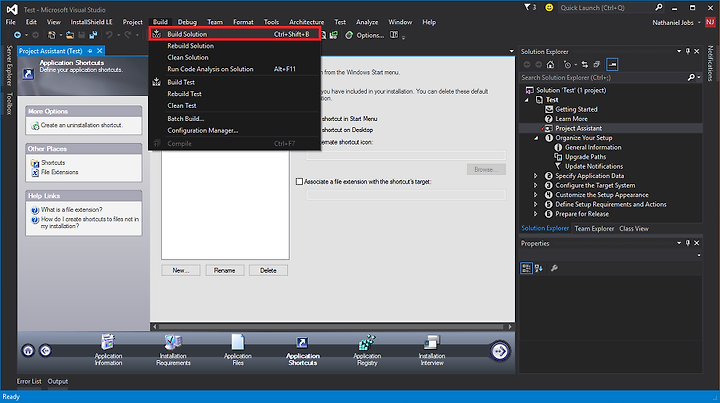
Task: Click the Save All toolbar icon
Action: [x=93, y=35]
